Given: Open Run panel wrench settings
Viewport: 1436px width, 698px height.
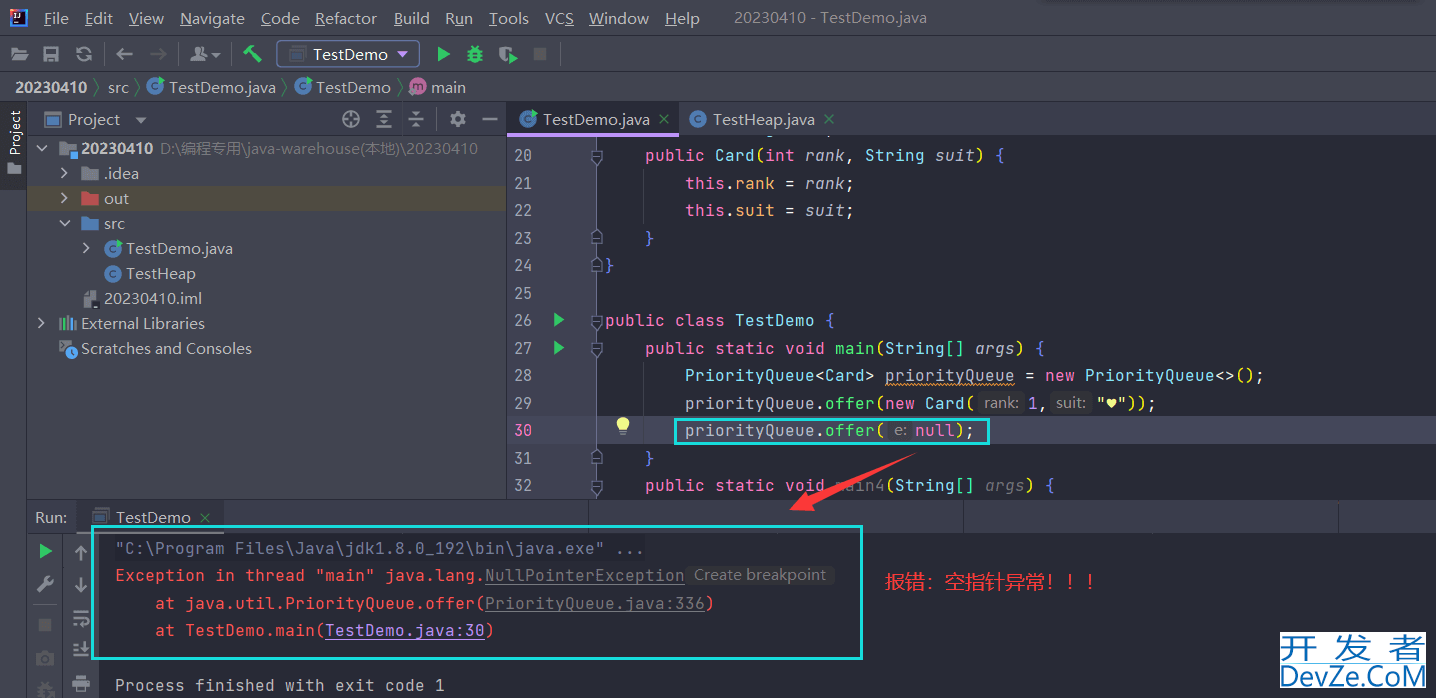Looking at the screenshot, I should [45, 584].
